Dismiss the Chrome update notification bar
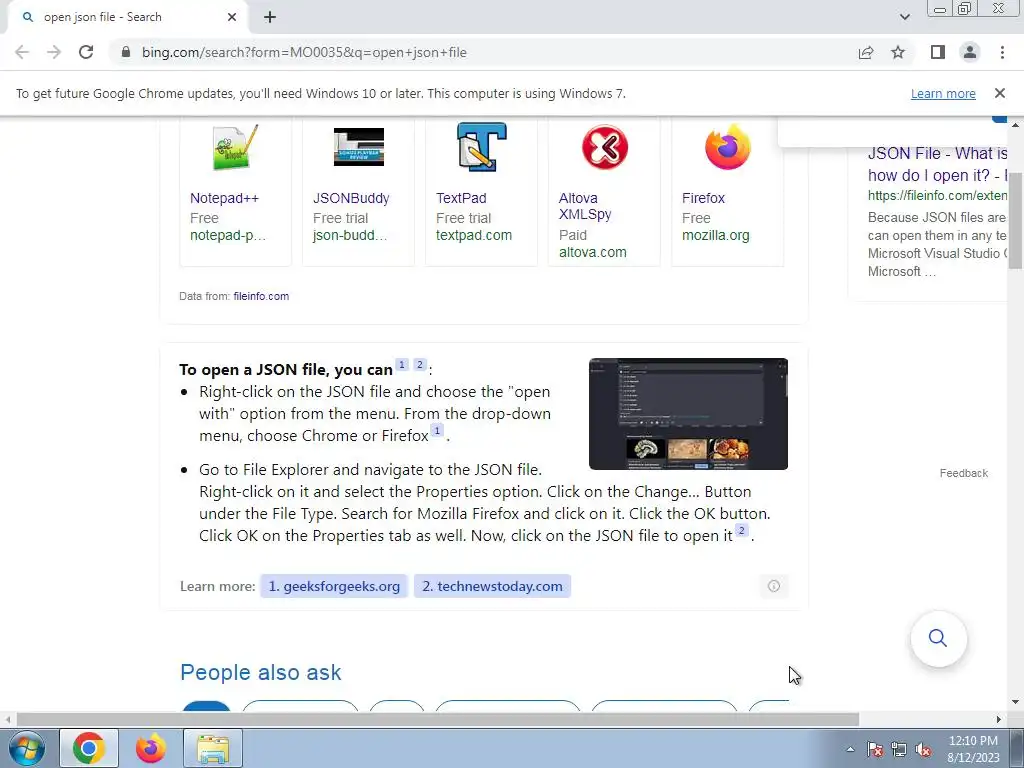1024x768 pixels. (1000, 93)
